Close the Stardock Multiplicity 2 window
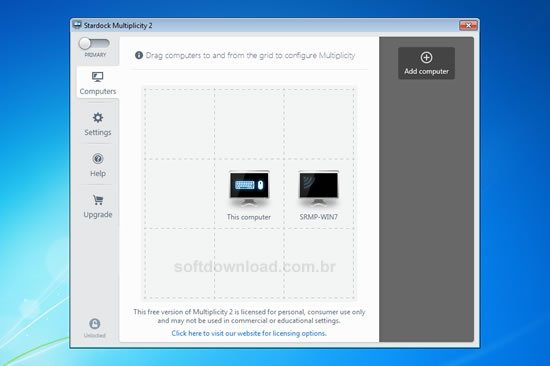Screen dimensions: 550x366 (x=468, y=25)
